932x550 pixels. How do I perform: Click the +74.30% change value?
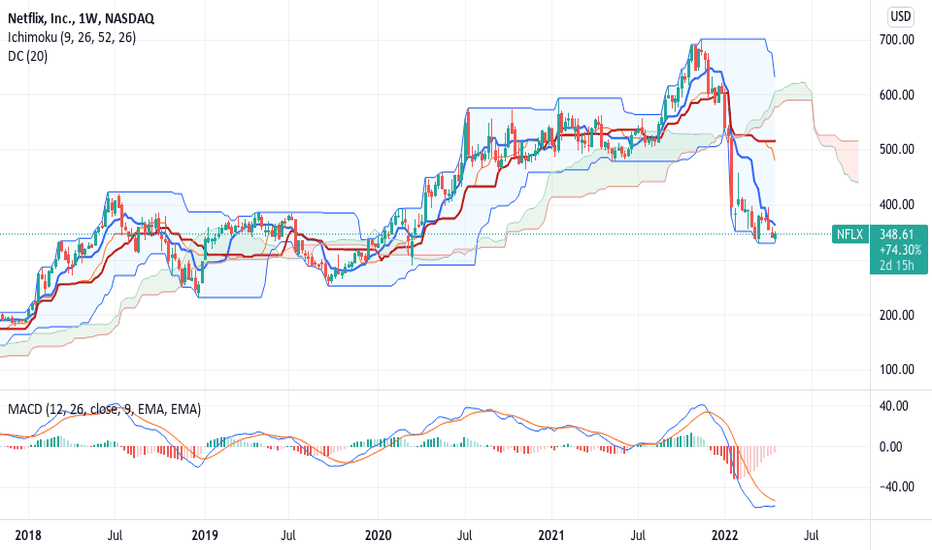click(x=898, y=250)
